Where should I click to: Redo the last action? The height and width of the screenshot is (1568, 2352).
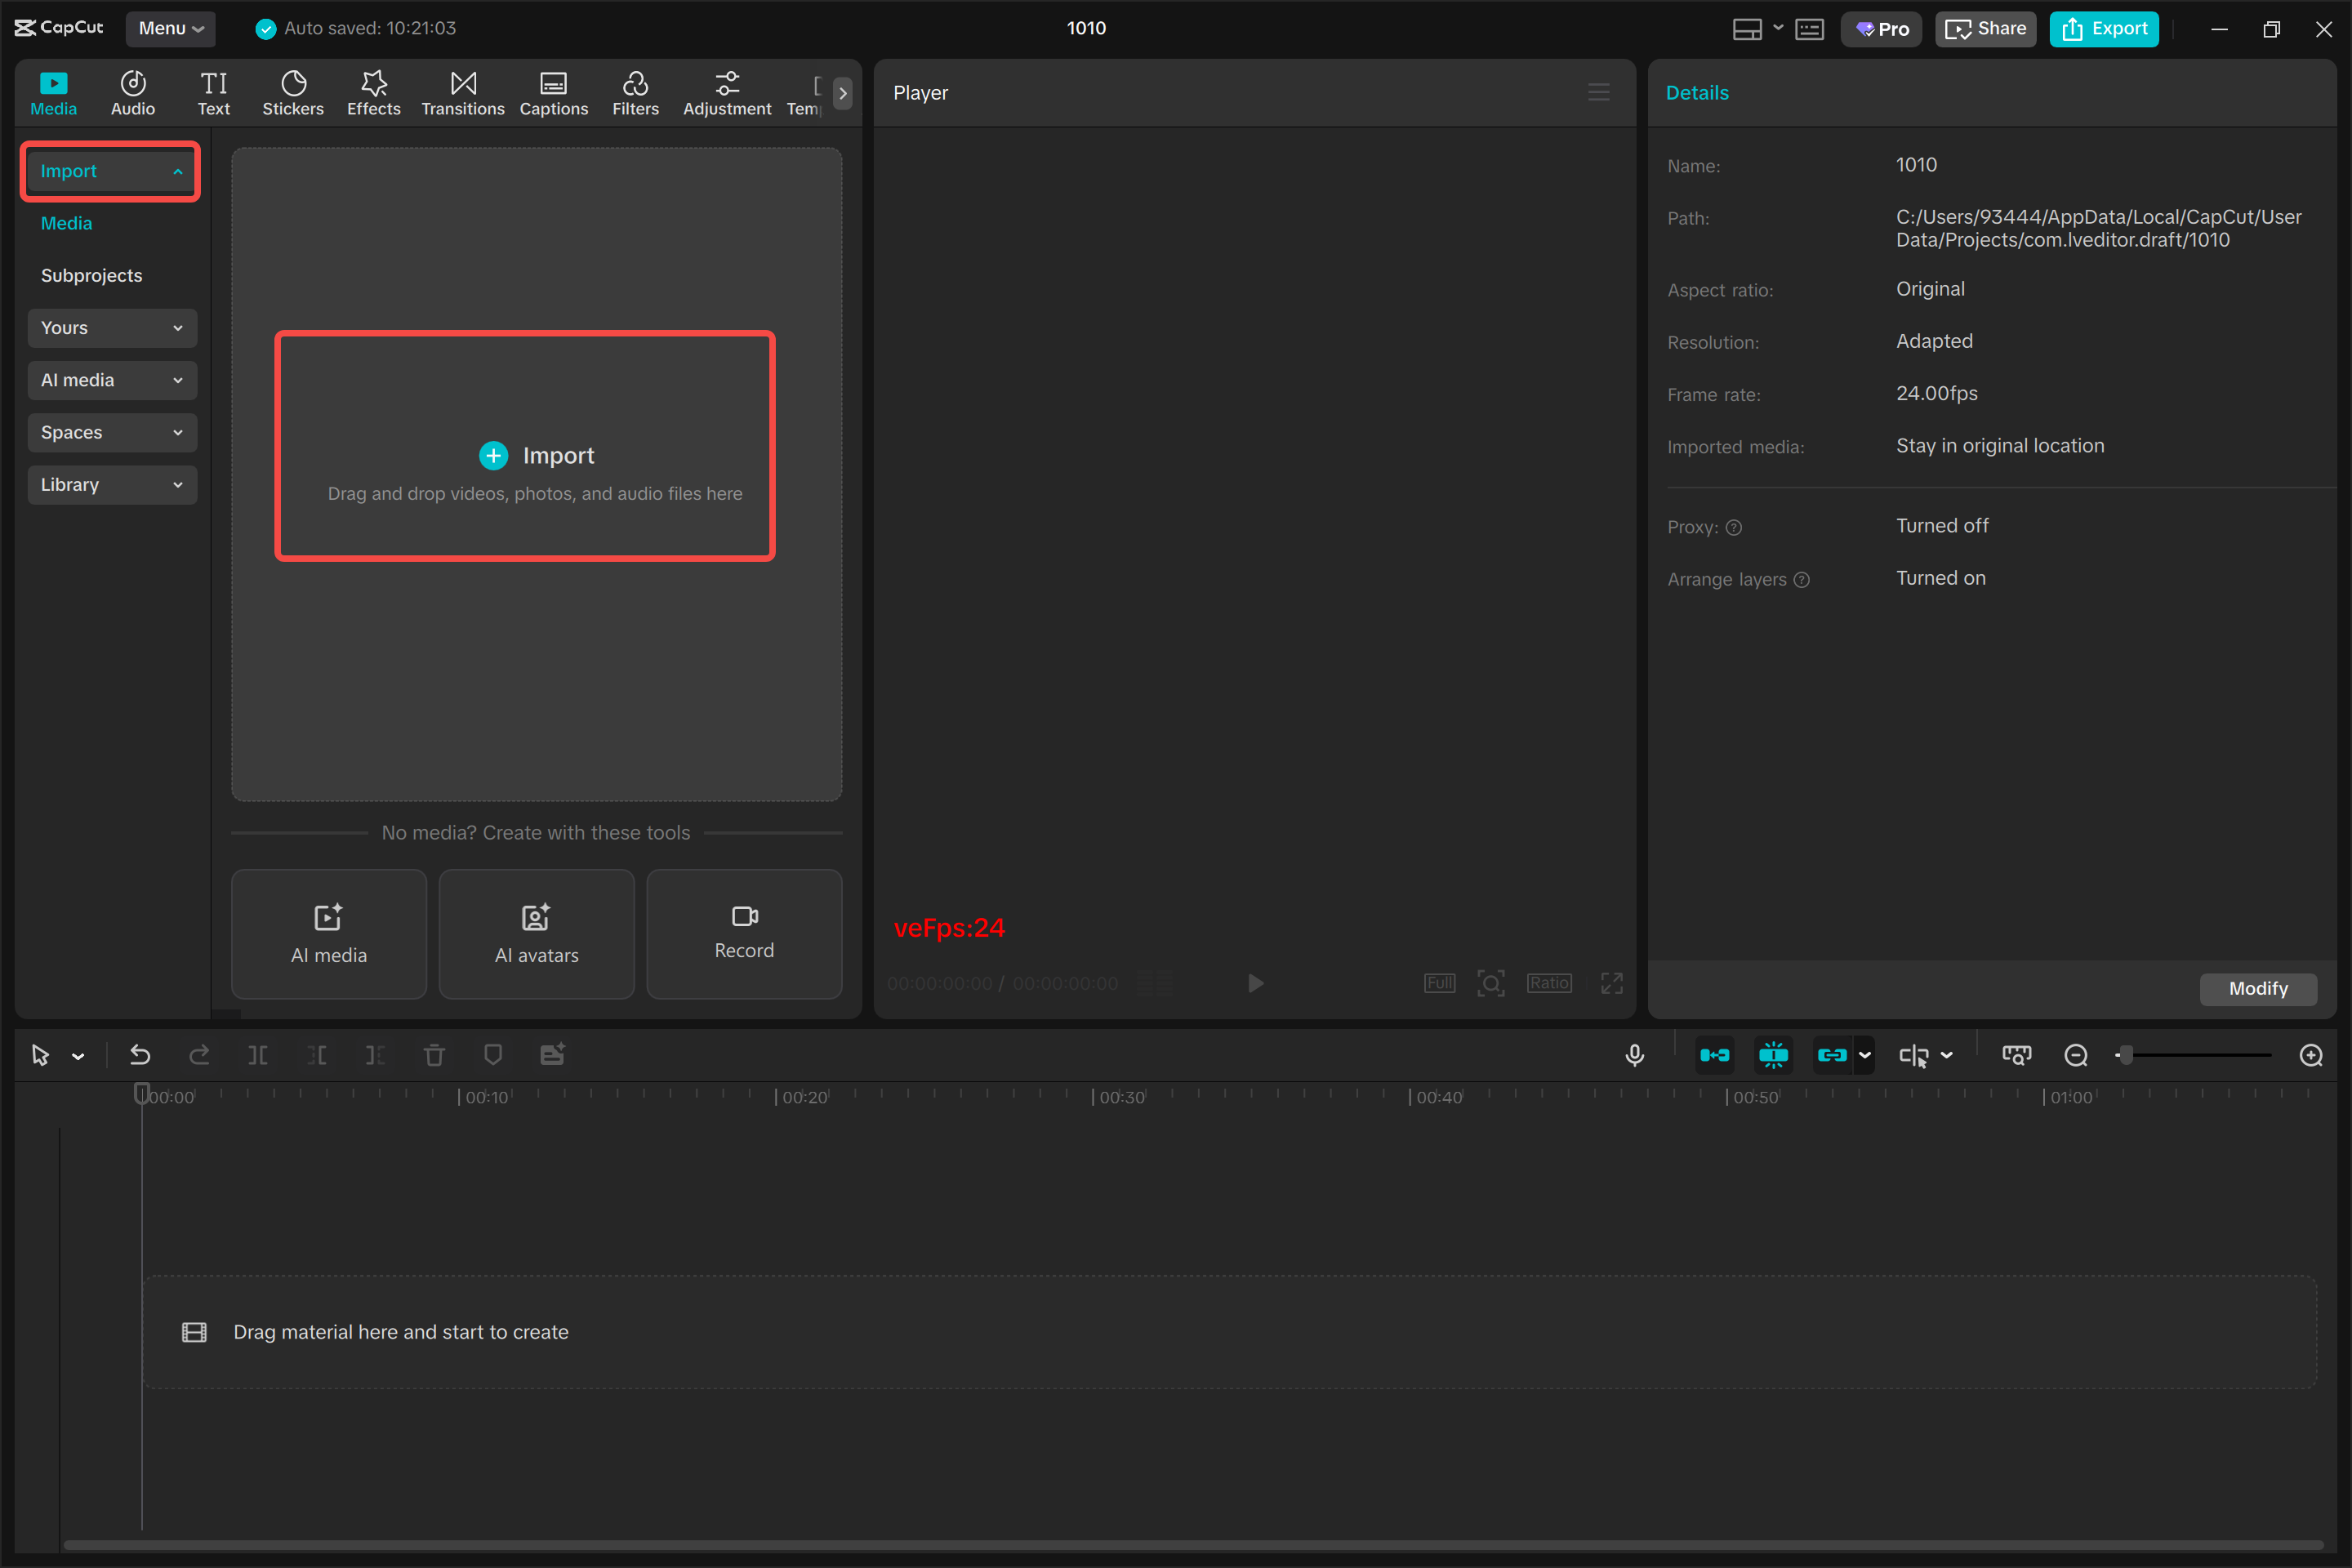(x=199, y=1055)
